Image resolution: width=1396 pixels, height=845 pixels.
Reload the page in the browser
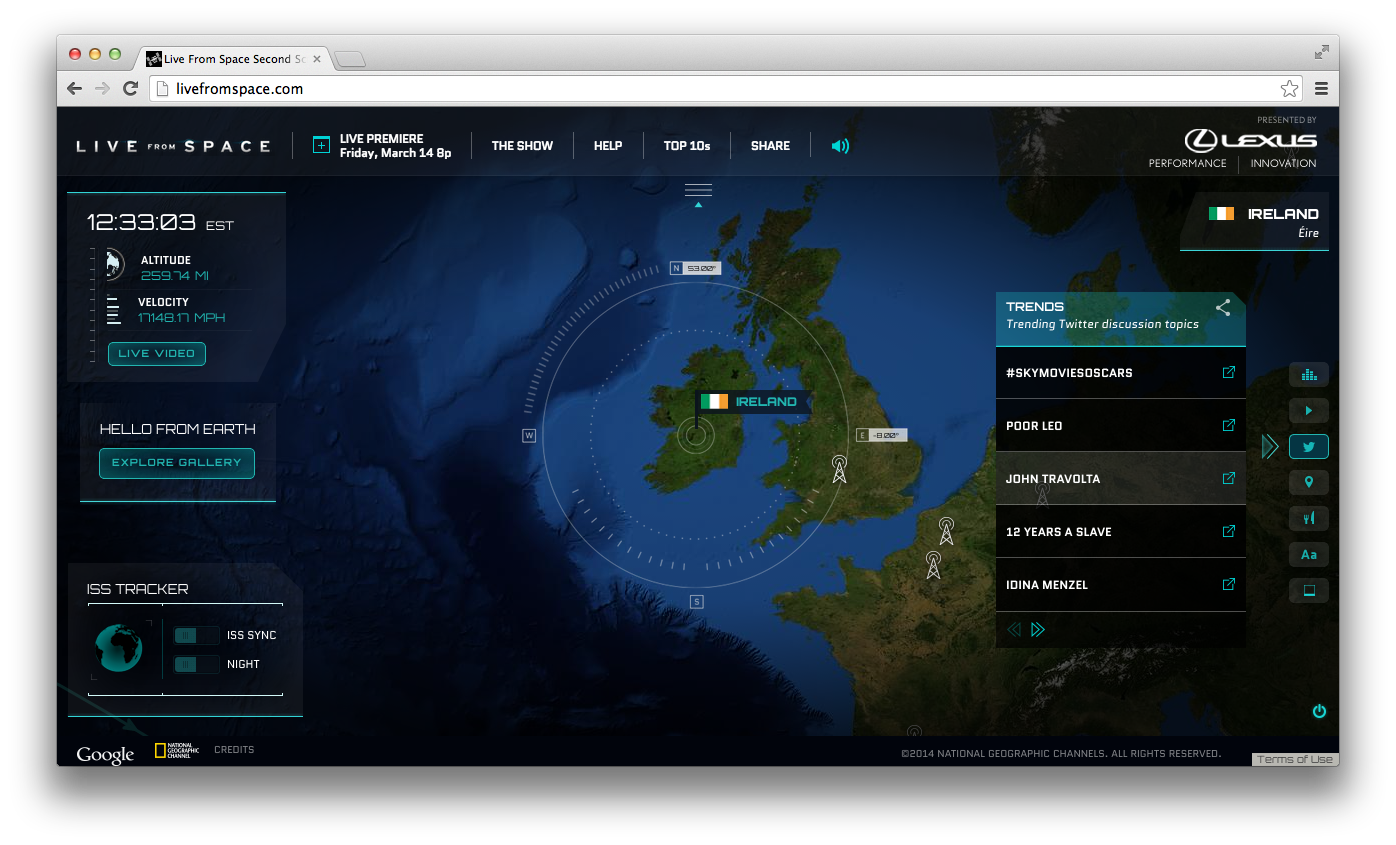coord(130,89)
